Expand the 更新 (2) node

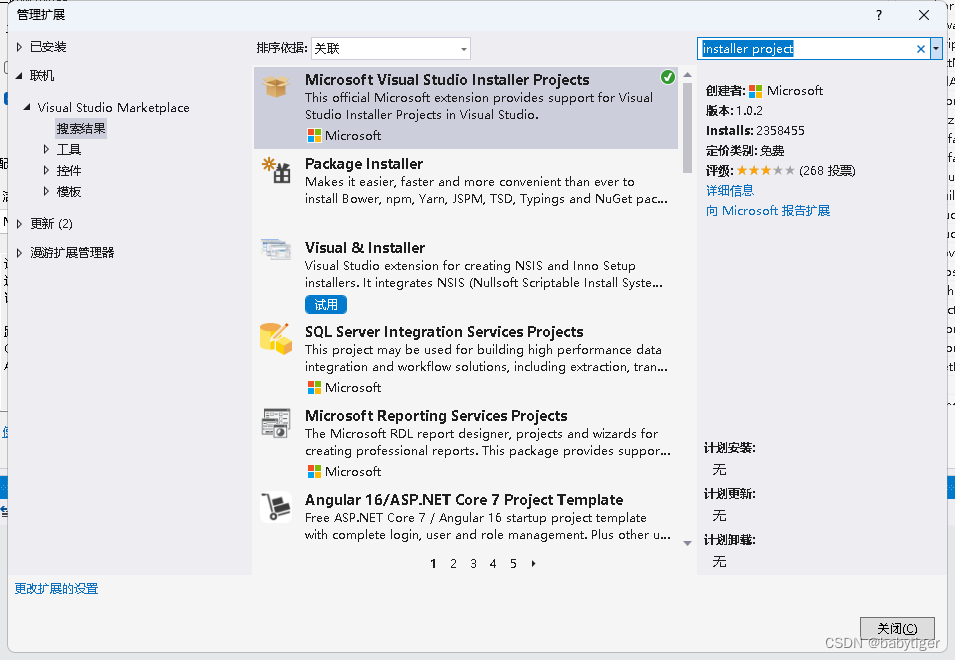pos(19,224)
